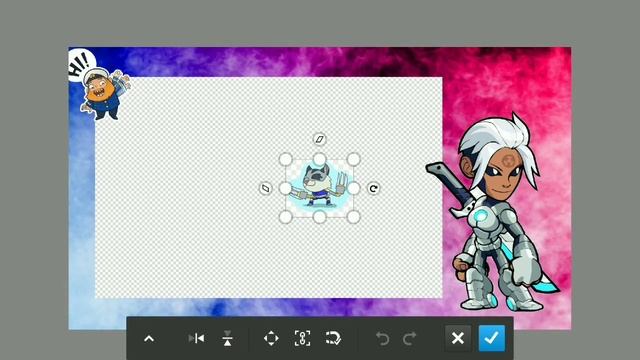Cancel the transform with the X button
Image resolution: width=640 pixels, height=360 pixels.
[458, 338]
